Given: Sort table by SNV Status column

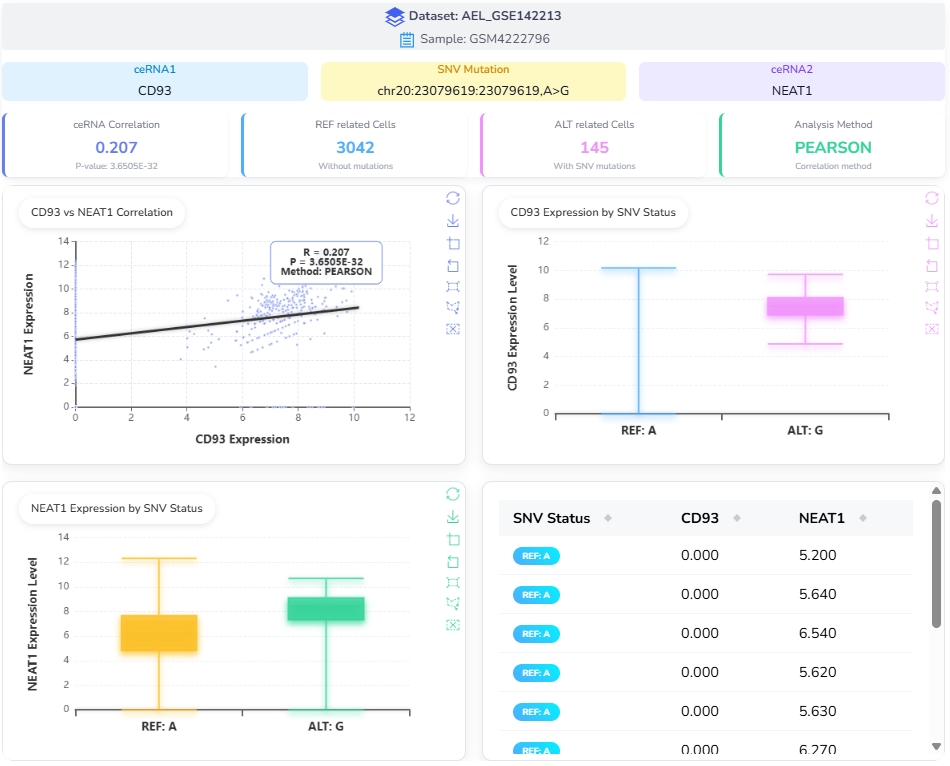Looking at the screenshot, I should (608, 518).
